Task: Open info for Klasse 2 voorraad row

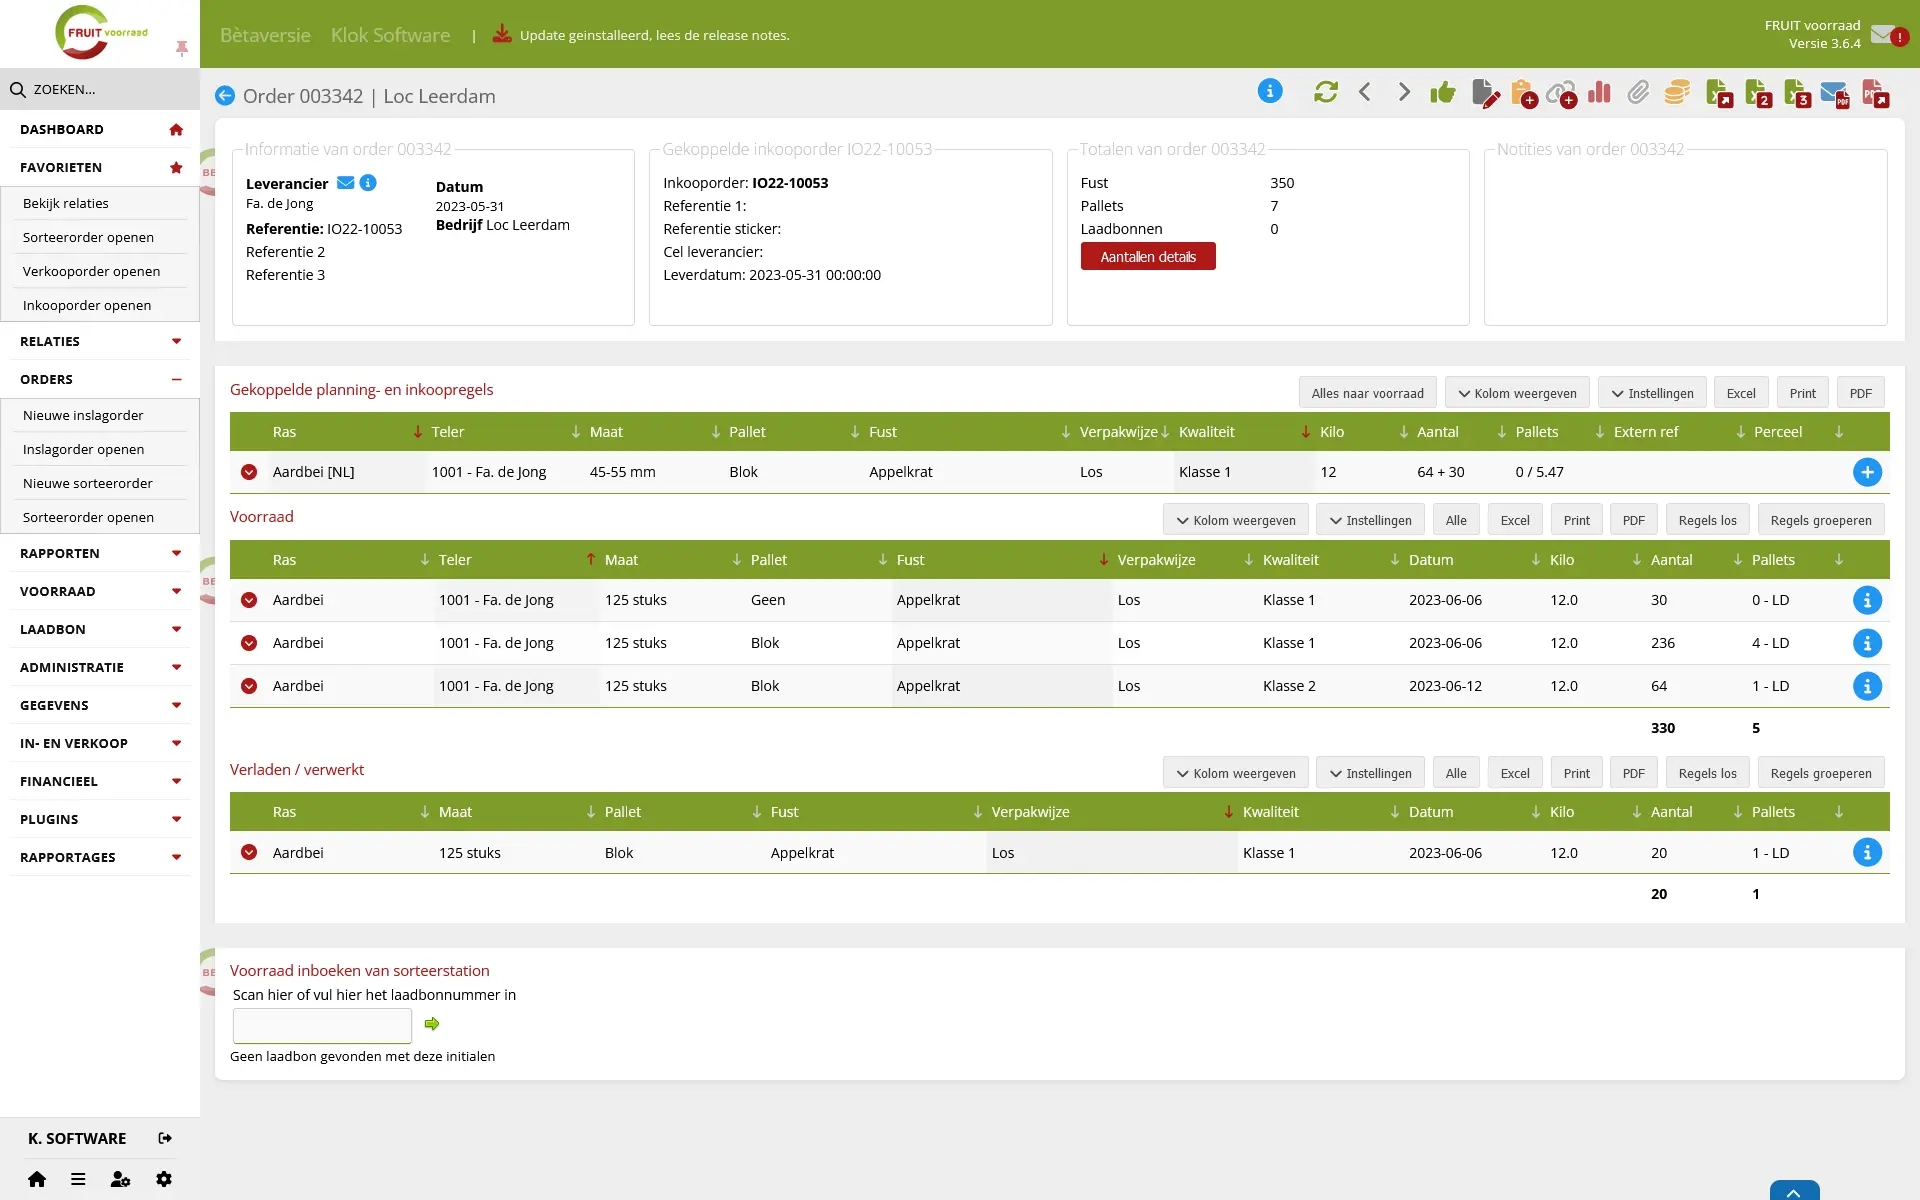Action: [x=1867, y=686]
